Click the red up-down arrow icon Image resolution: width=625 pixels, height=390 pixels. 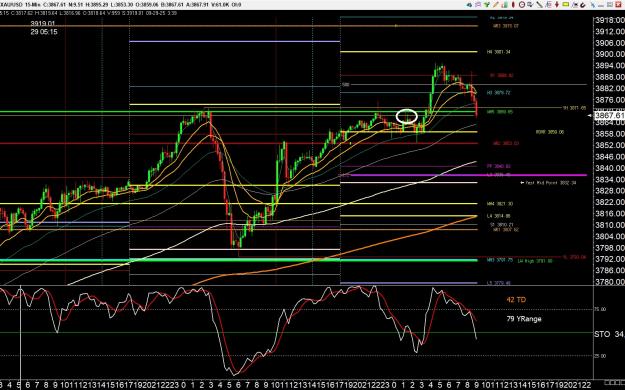pyautogui.click(x=557, y=5)
